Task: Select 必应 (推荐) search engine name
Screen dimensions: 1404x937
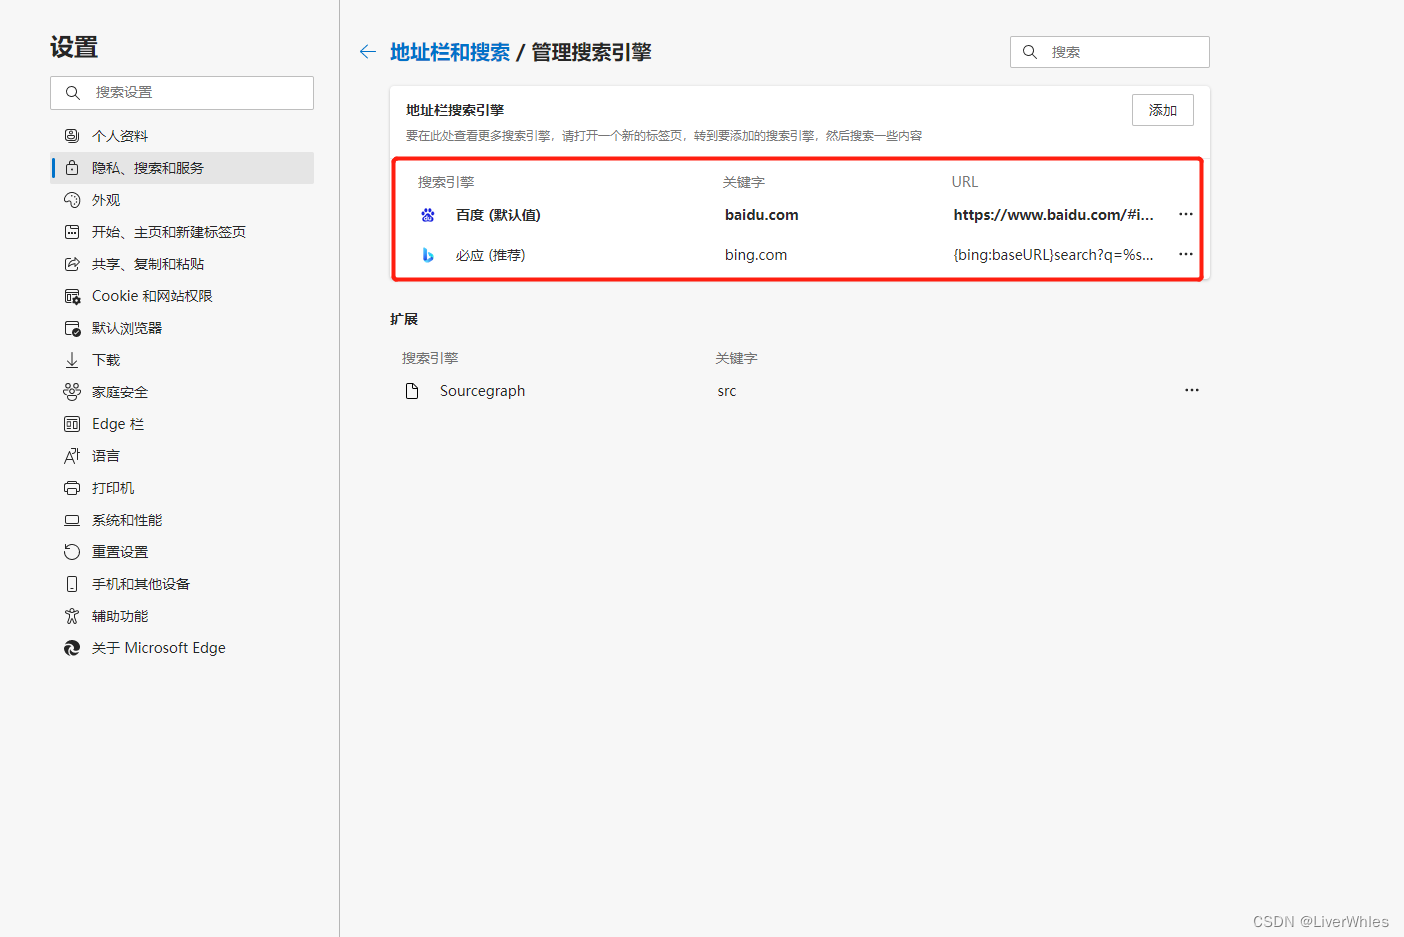Action: (490, 255)
